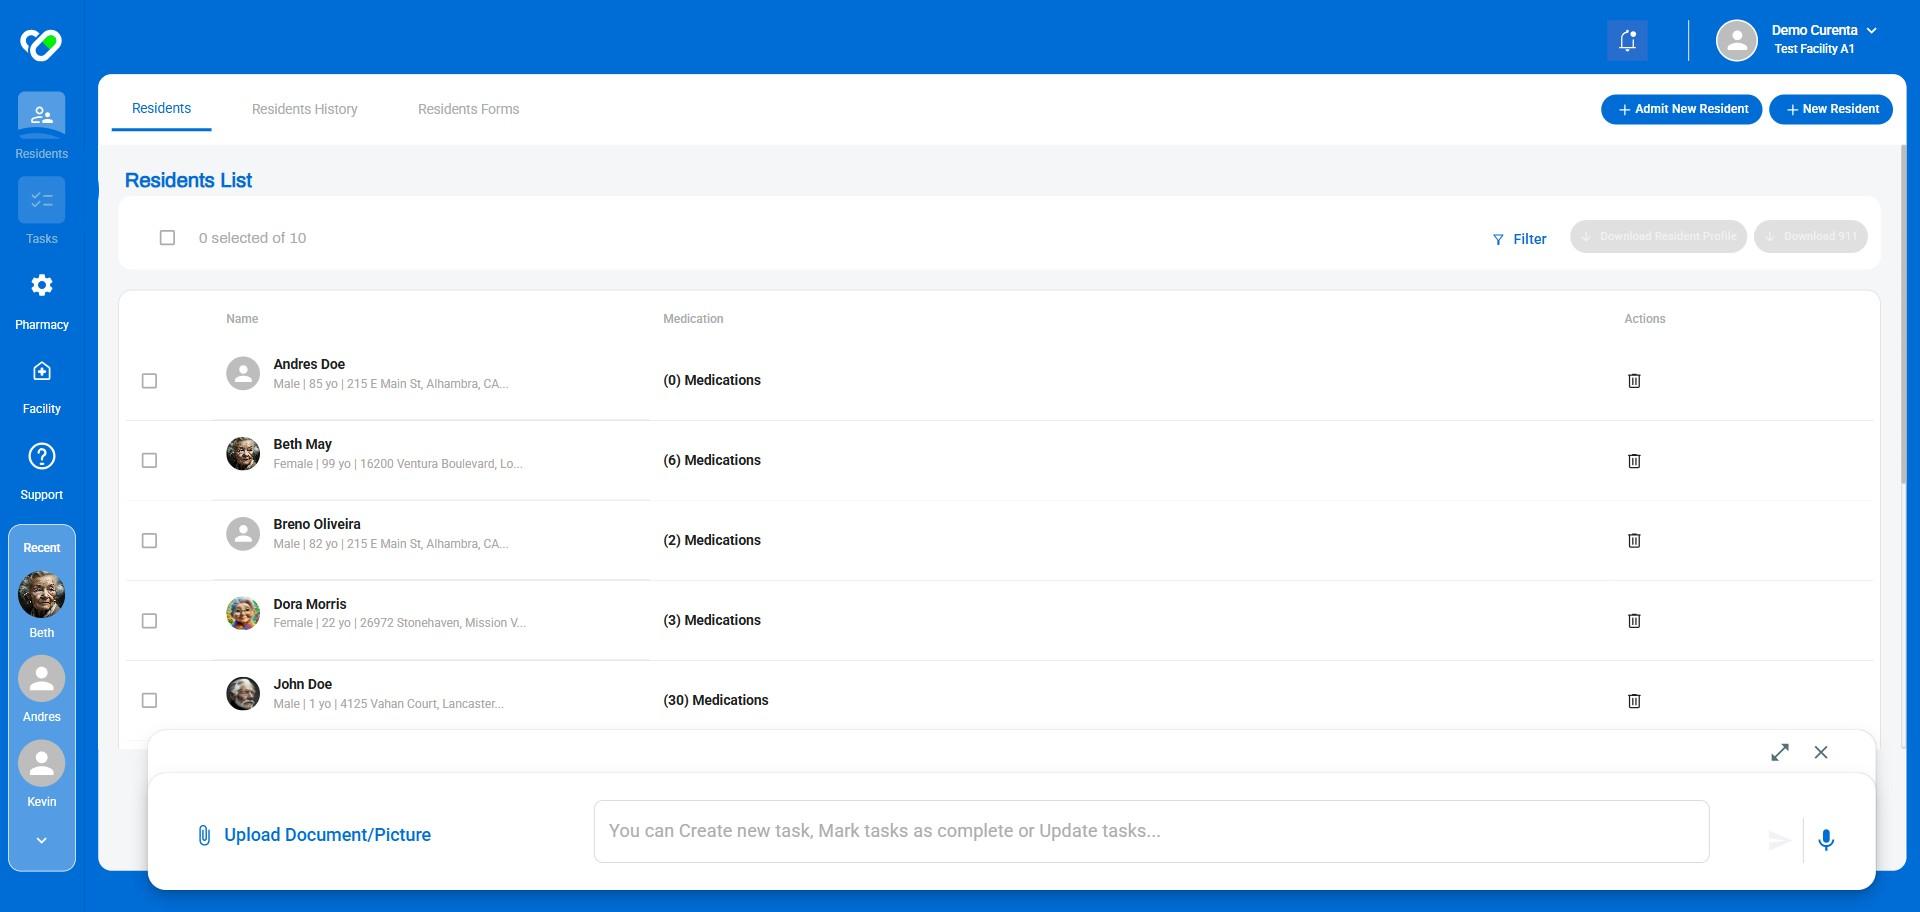Check the Beth May row checkbox

click(149, 461)
